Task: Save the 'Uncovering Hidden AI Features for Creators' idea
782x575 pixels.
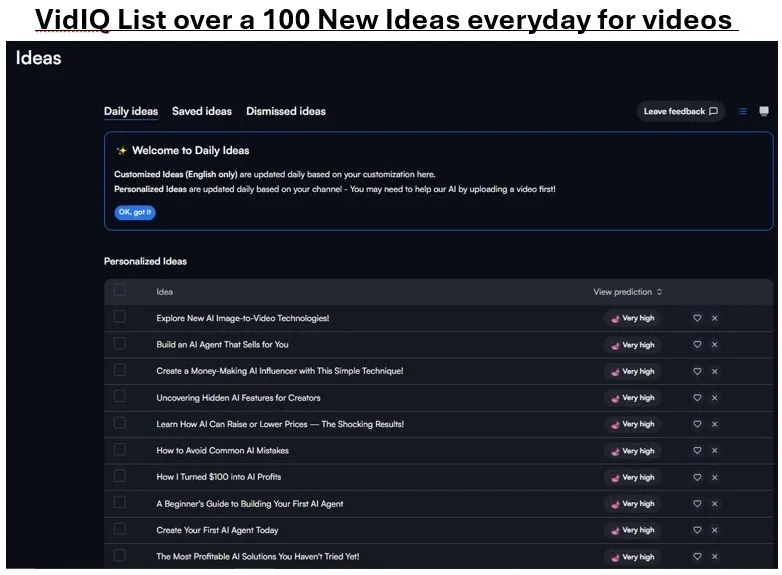Action: point(697,398)
